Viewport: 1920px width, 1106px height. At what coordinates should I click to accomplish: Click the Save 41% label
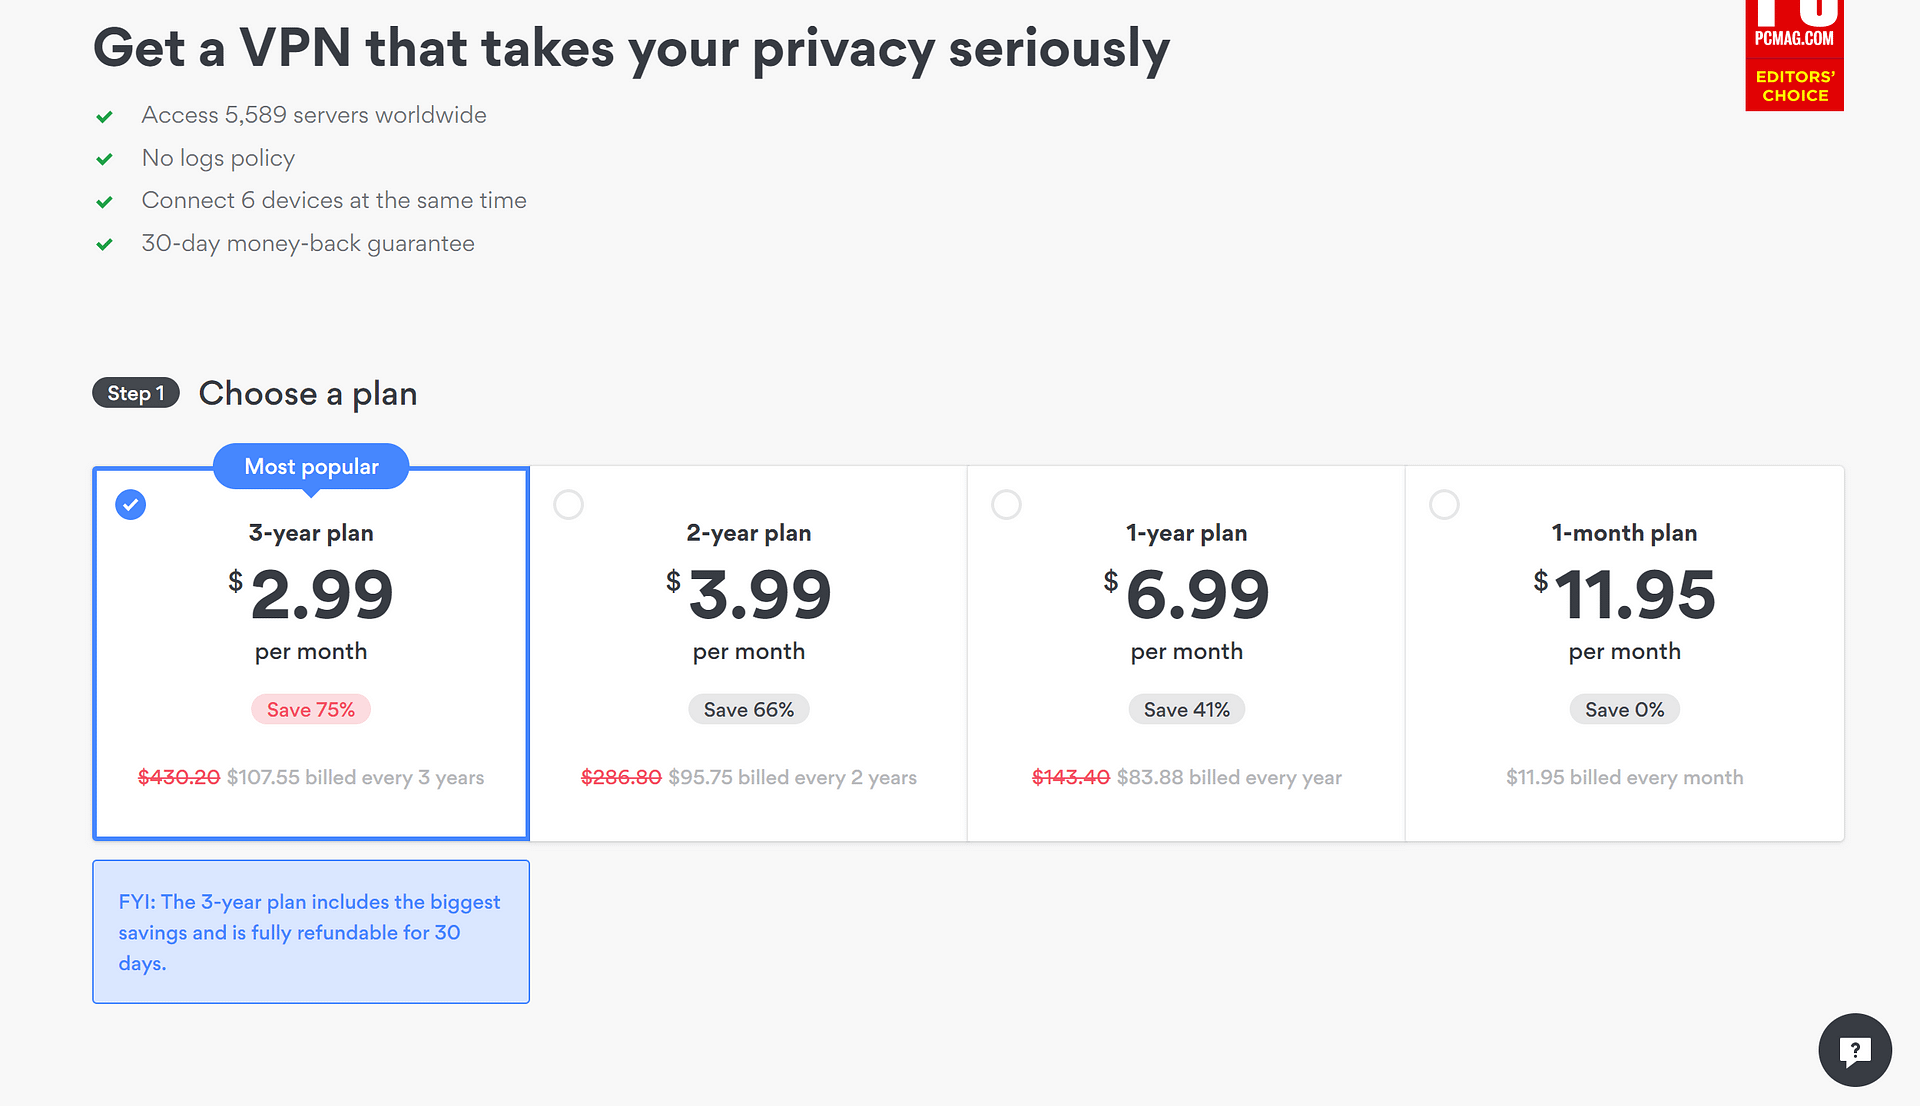tap(1187, 709)
